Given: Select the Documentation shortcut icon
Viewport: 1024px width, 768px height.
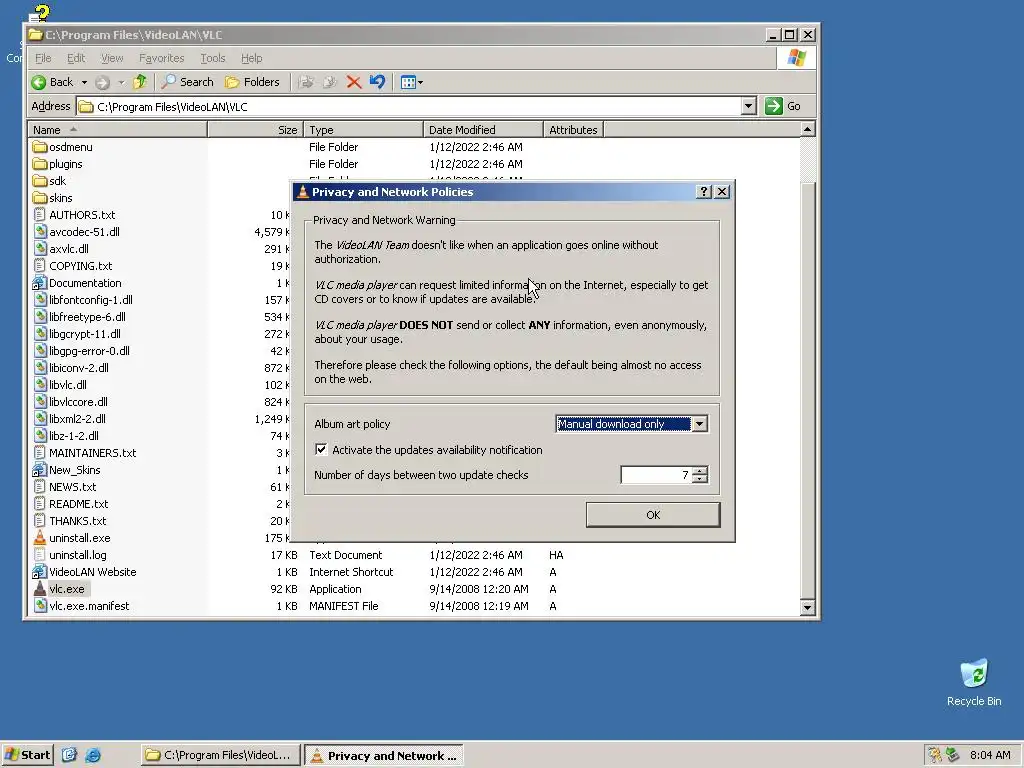Looking at the screenshot, I should [40, 283].
